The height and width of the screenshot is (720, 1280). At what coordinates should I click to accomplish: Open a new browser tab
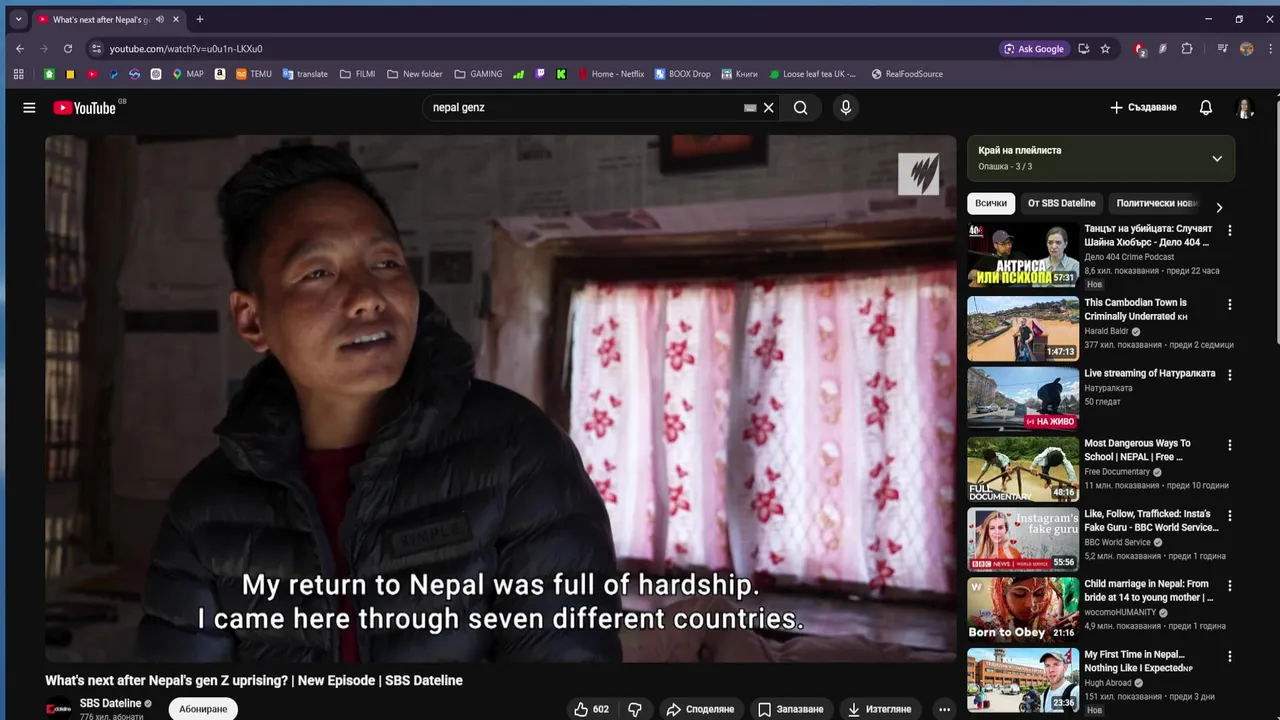(200, 19)
